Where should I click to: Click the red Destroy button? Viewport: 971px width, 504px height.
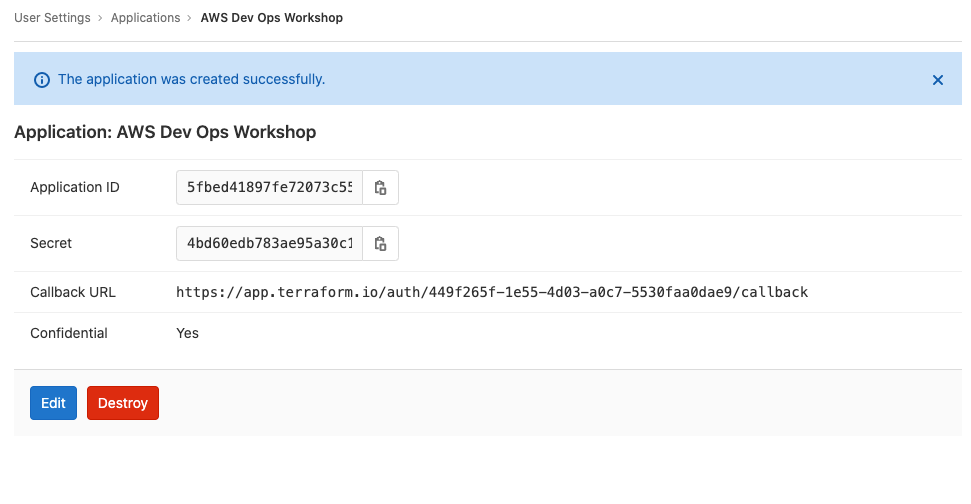(123, 403)
